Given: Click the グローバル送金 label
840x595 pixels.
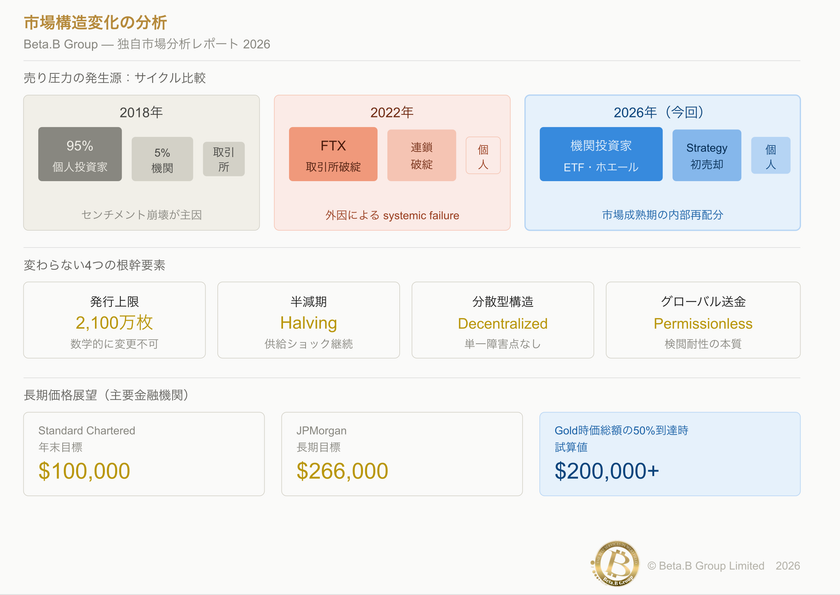Looking at the screenshot, I should [703, 302].
